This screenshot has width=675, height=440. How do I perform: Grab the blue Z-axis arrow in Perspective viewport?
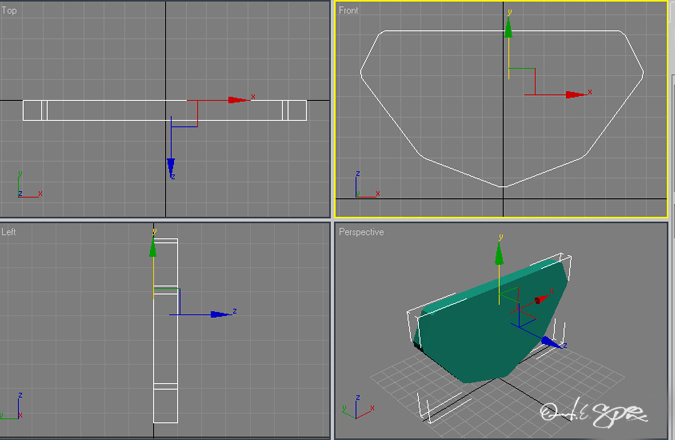tap(551, 341)
